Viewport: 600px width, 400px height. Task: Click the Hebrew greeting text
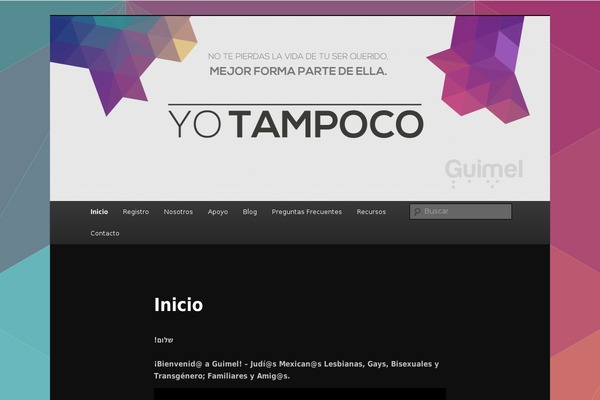[x=164, y=340]
